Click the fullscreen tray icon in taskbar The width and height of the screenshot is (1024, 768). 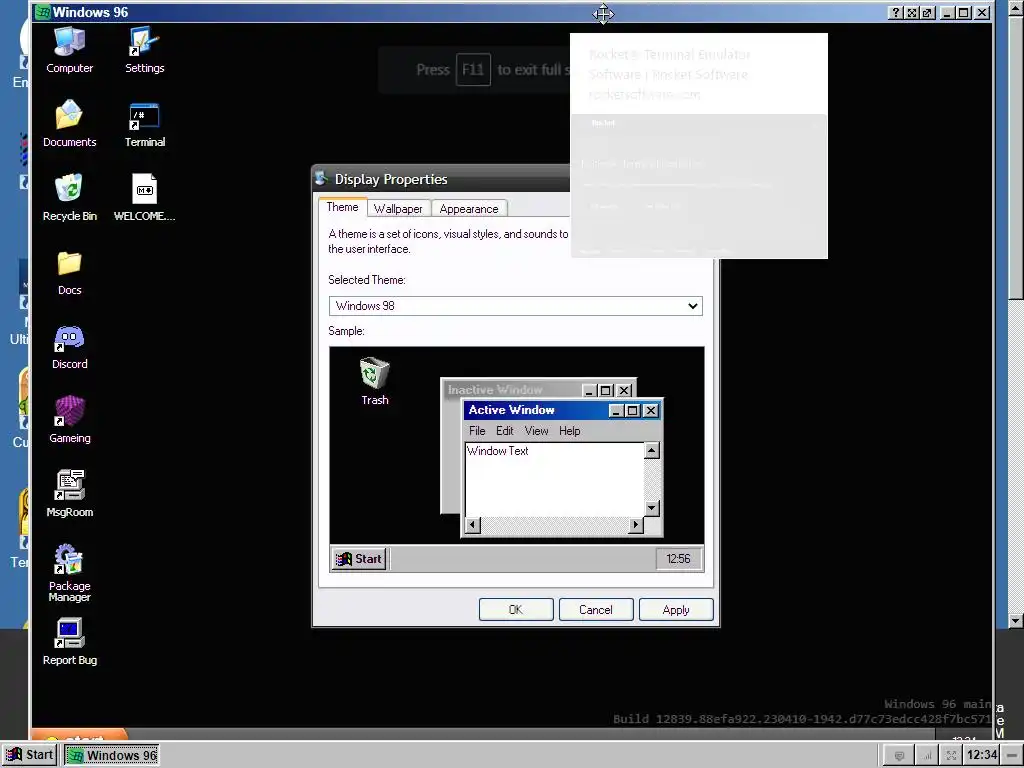pos(952,756)
